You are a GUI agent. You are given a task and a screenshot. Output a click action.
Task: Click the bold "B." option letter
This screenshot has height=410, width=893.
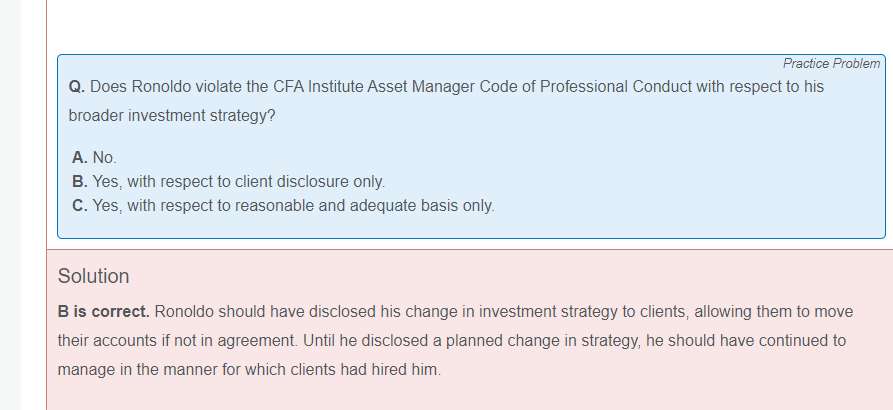(x=80, y=182)
